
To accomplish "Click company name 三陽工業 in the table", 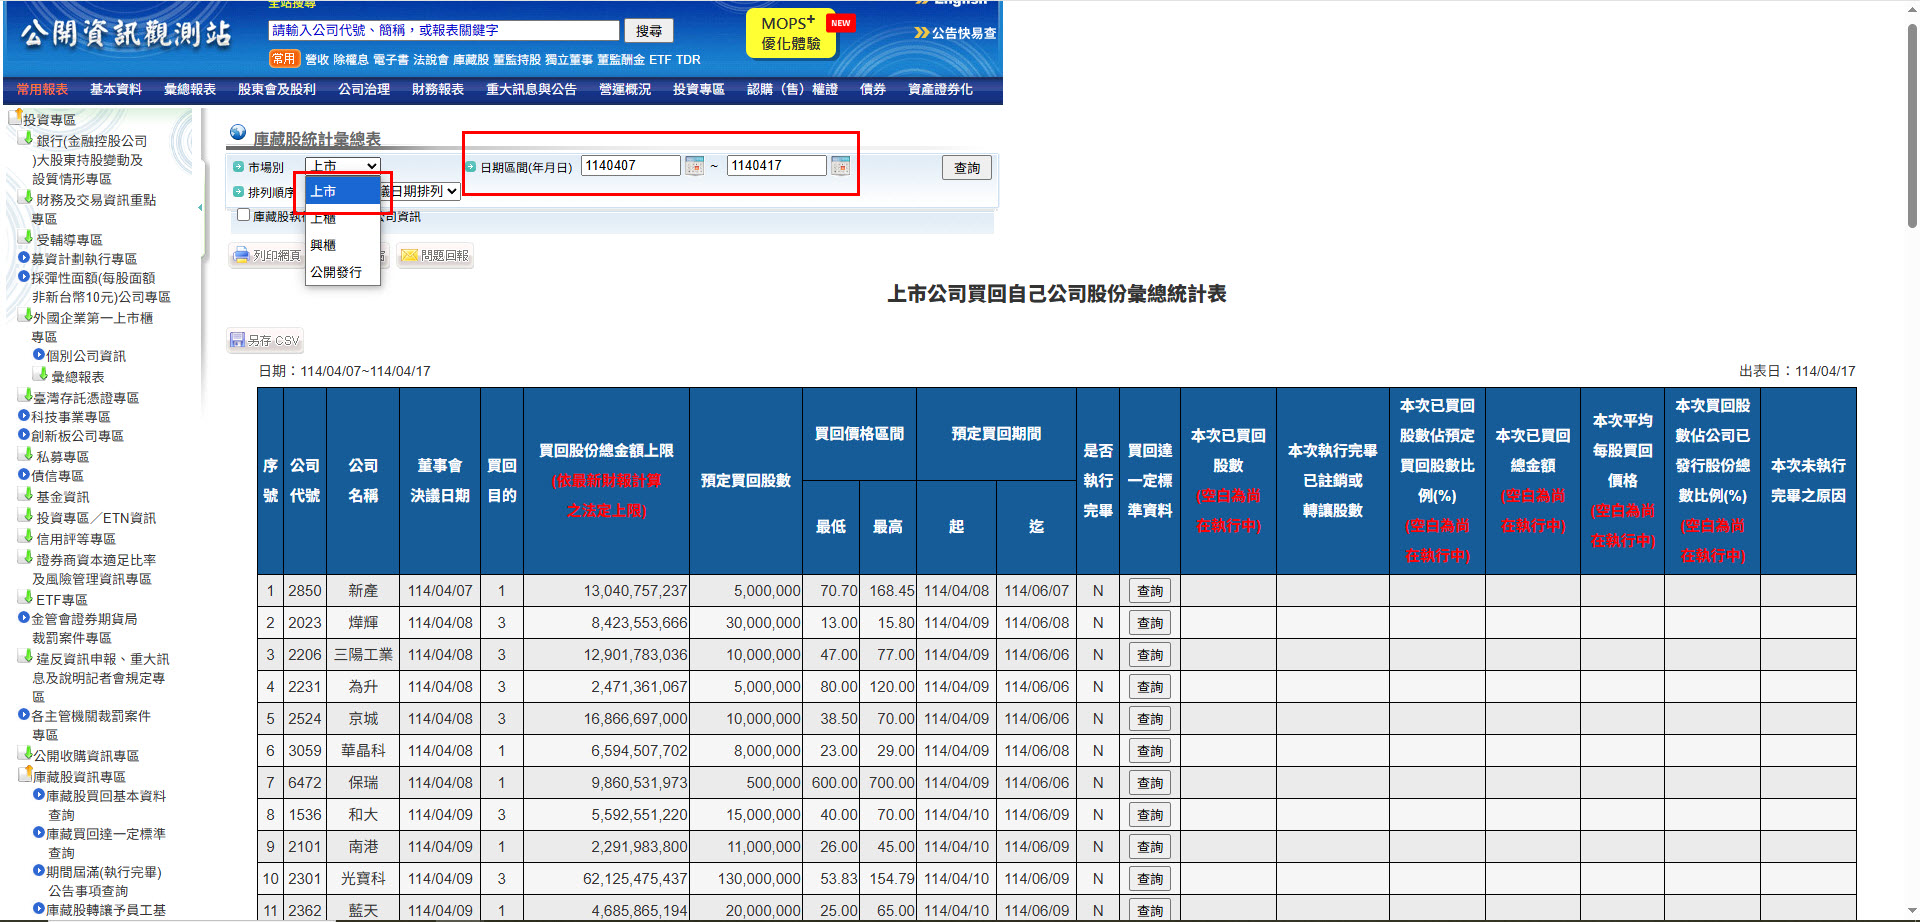I will (x=363, y=655).
